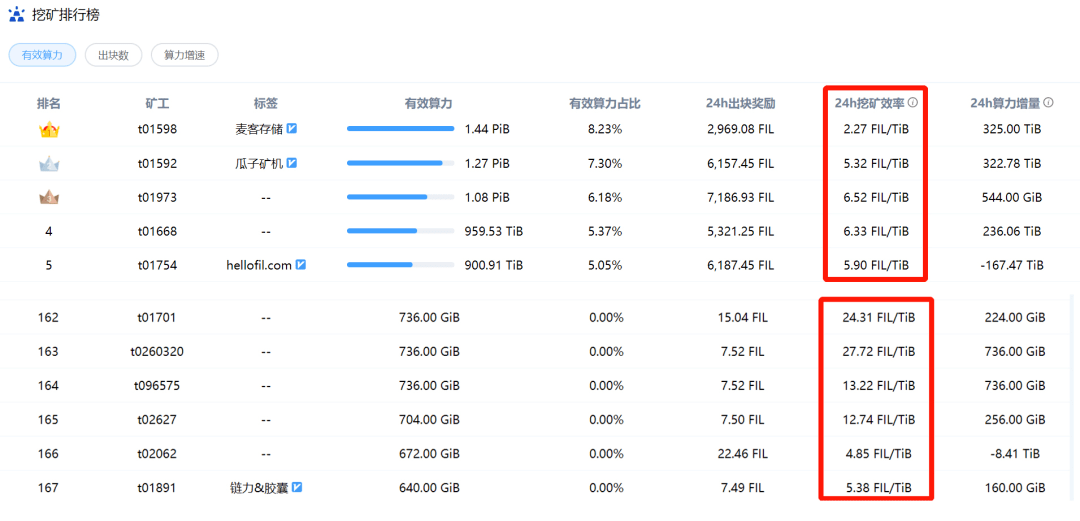
Task: Click the verified badge next to 麦客存储
Action: pos(292,129)
